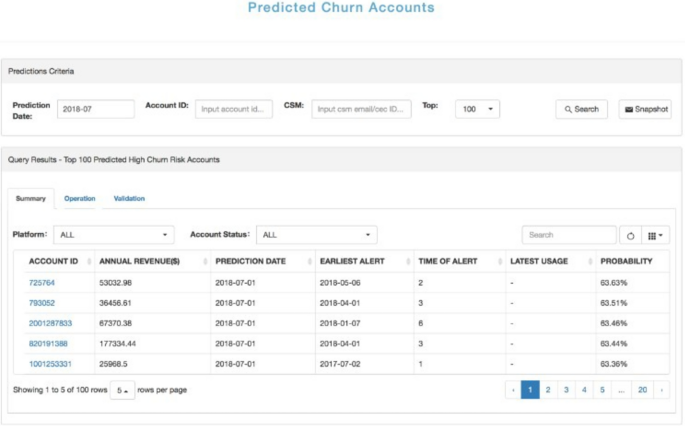This screenshot has height=426, width=685.
Task: Jump to page 20 in pagination
Action: (x=642, y=390)
